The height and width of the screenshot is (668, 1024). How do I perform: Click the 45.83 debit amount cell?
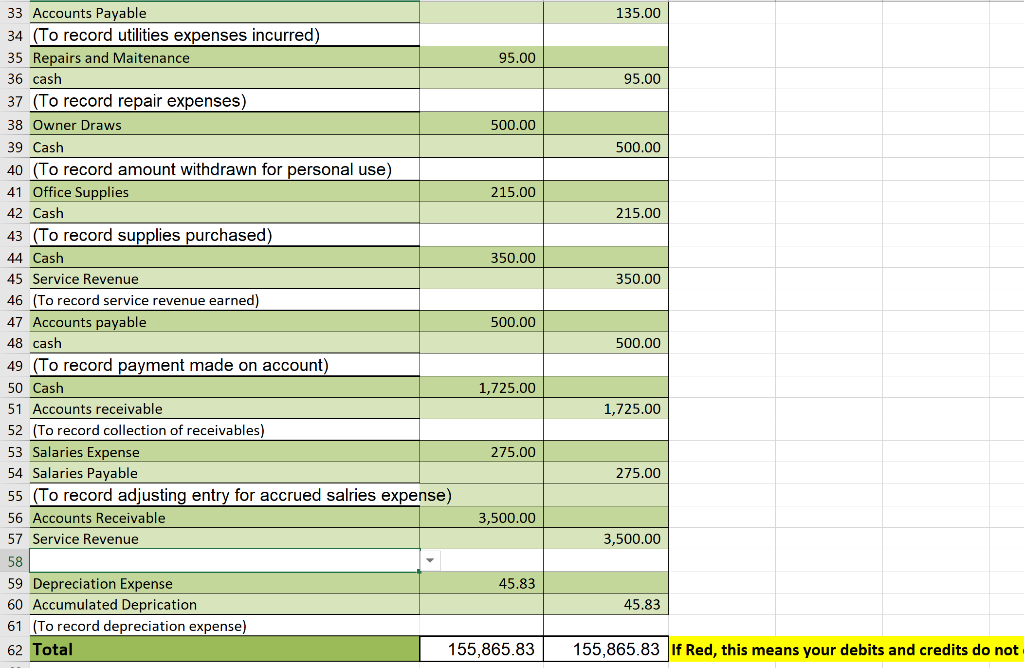click(481, 583)
